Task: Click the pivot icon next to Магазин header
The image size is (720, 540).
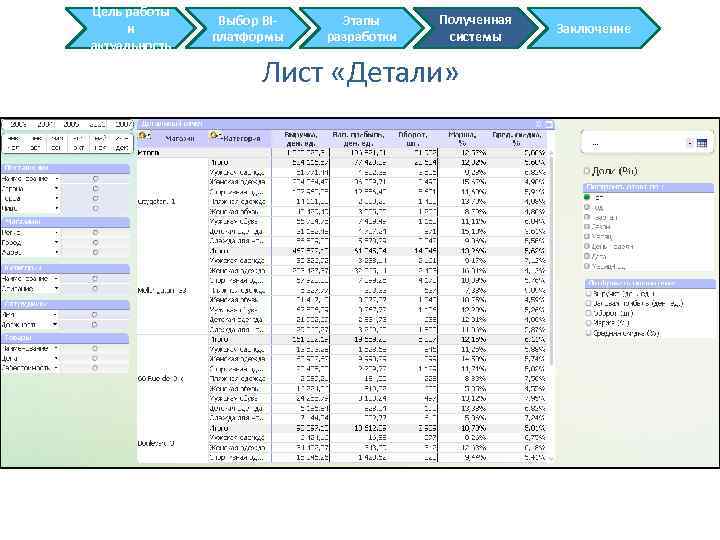Action: (144, 136)
